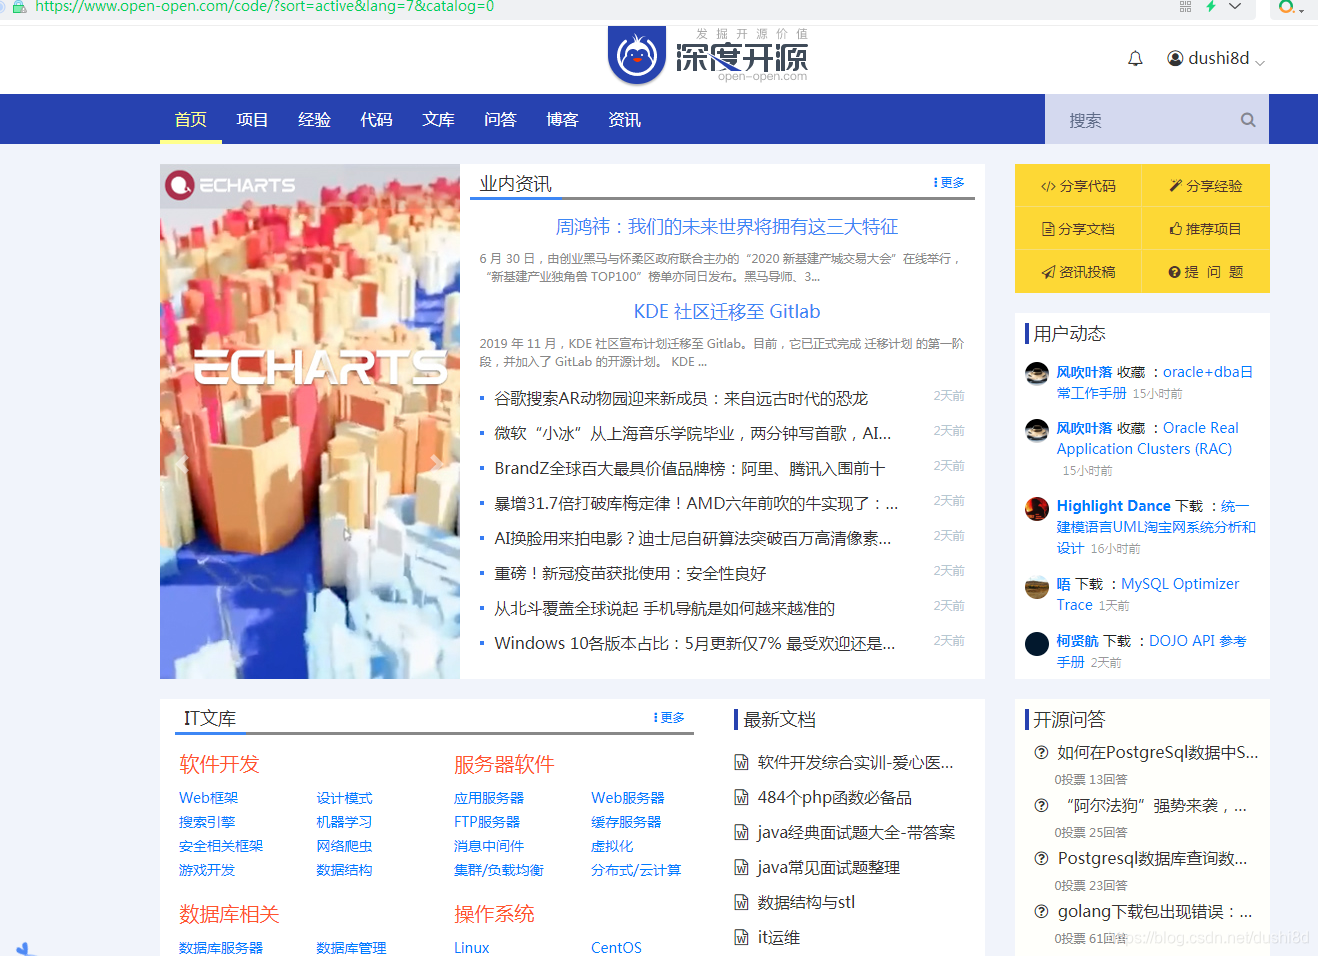Open MySQL Optimizer Trace link
This screenshot has height=956, width=1318.
point(1148,594)
